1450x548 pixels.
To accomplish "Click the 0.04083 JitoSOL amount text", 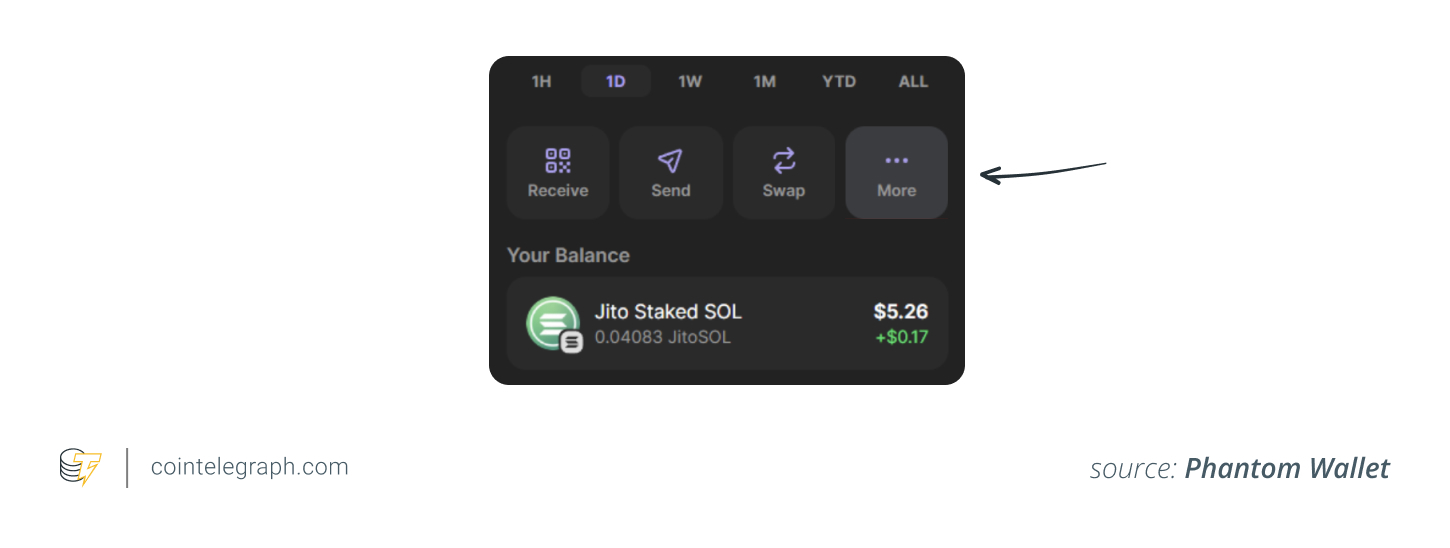I will pyautogui.click(x=662, y=337).
